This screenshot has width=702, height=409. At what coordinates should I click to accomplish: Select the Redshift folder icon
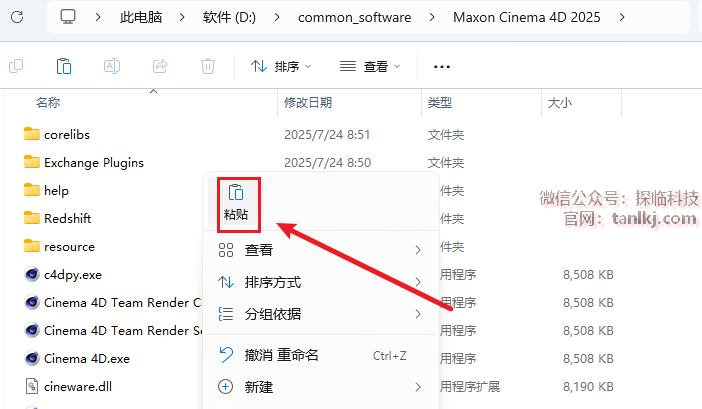point(32,218)
